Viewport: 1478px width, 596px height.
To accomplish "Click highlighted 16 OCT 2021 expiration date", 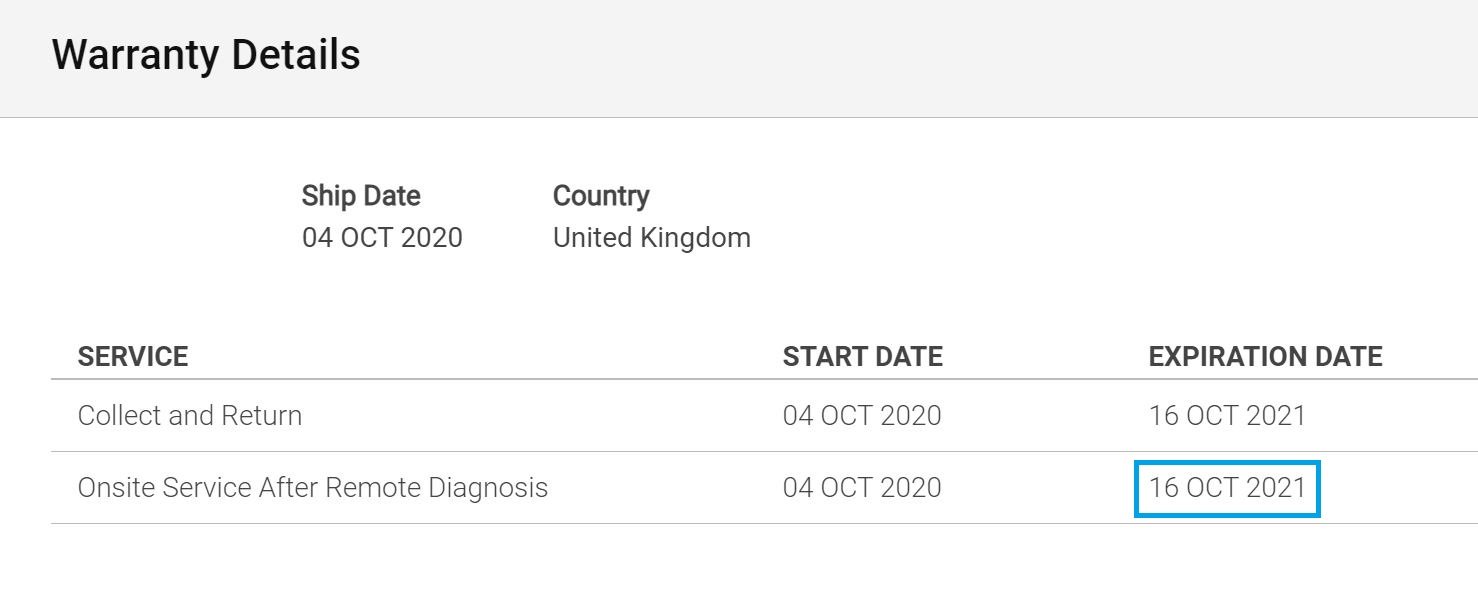I will [1227, 488].
